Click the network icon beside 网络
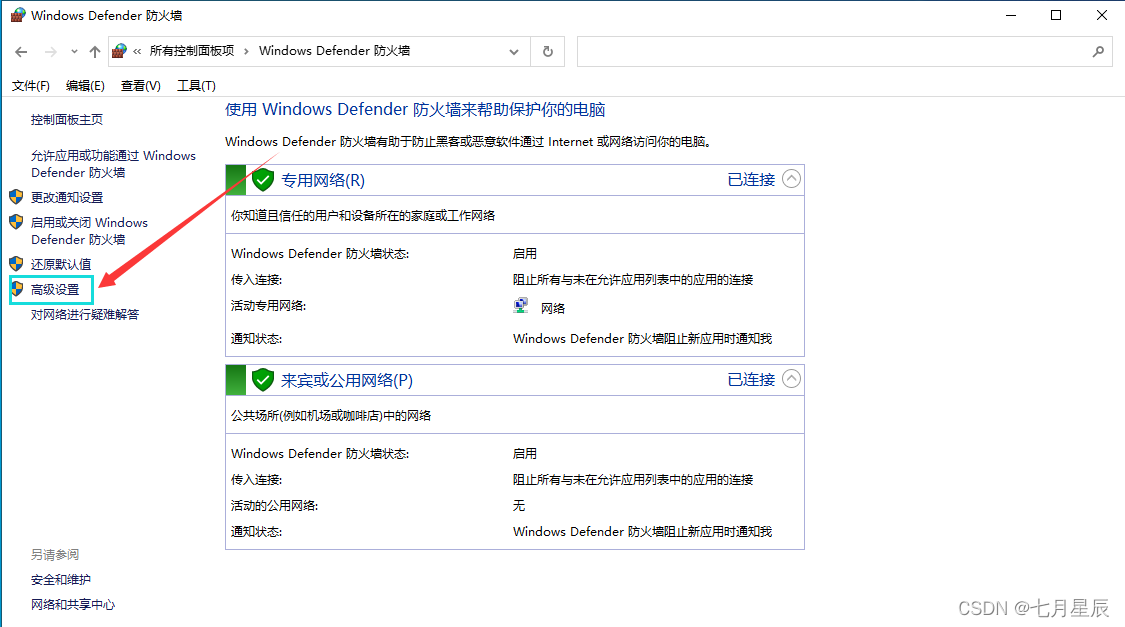Screen dimensions: 1125x627 (522, 306)
